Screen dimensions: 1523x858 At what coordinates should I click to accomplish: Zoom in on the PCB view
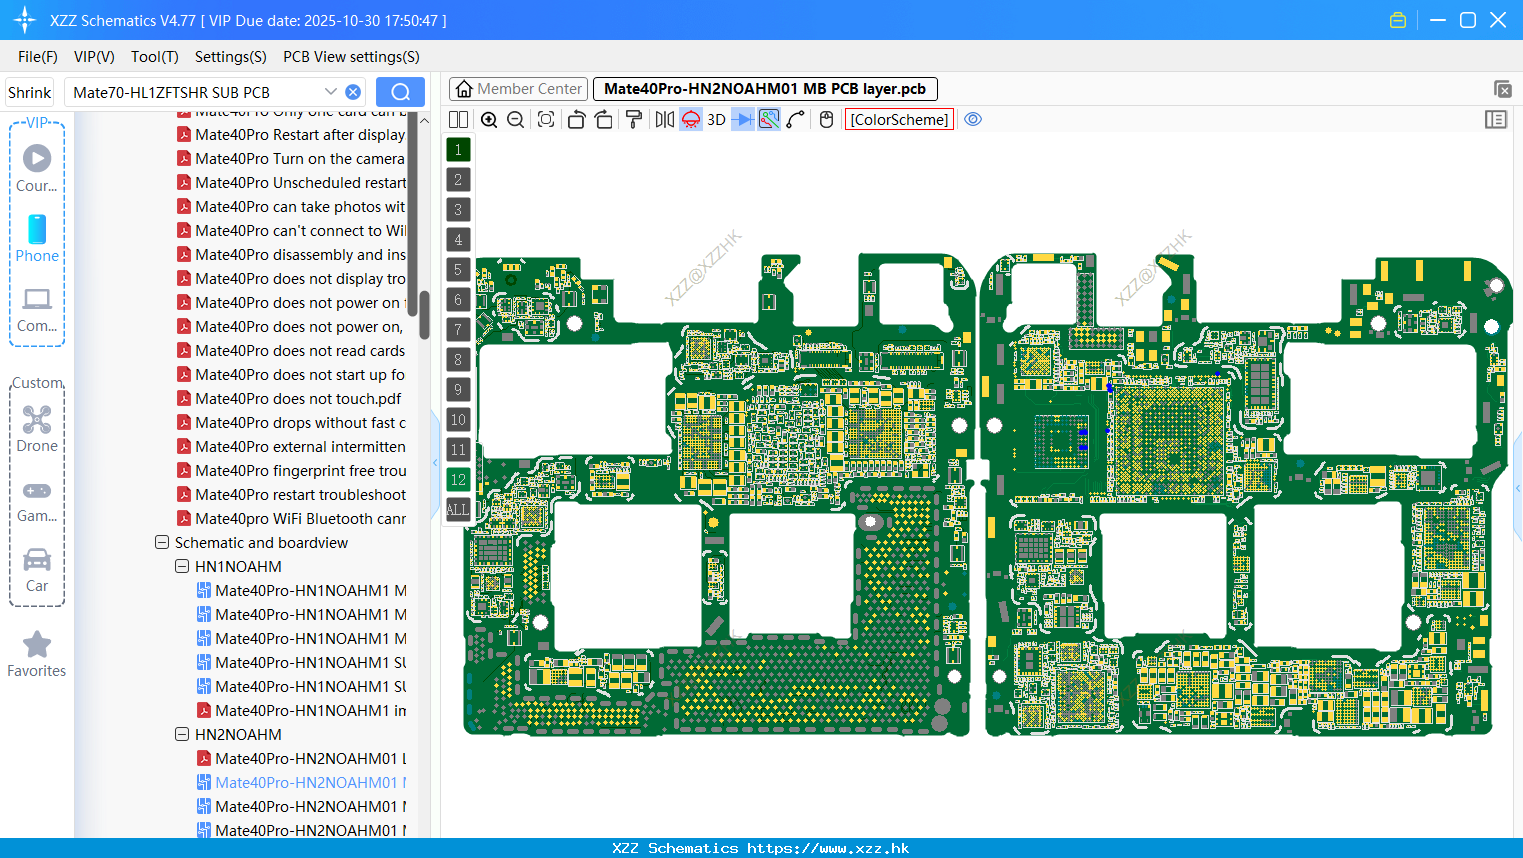point(489,119)
